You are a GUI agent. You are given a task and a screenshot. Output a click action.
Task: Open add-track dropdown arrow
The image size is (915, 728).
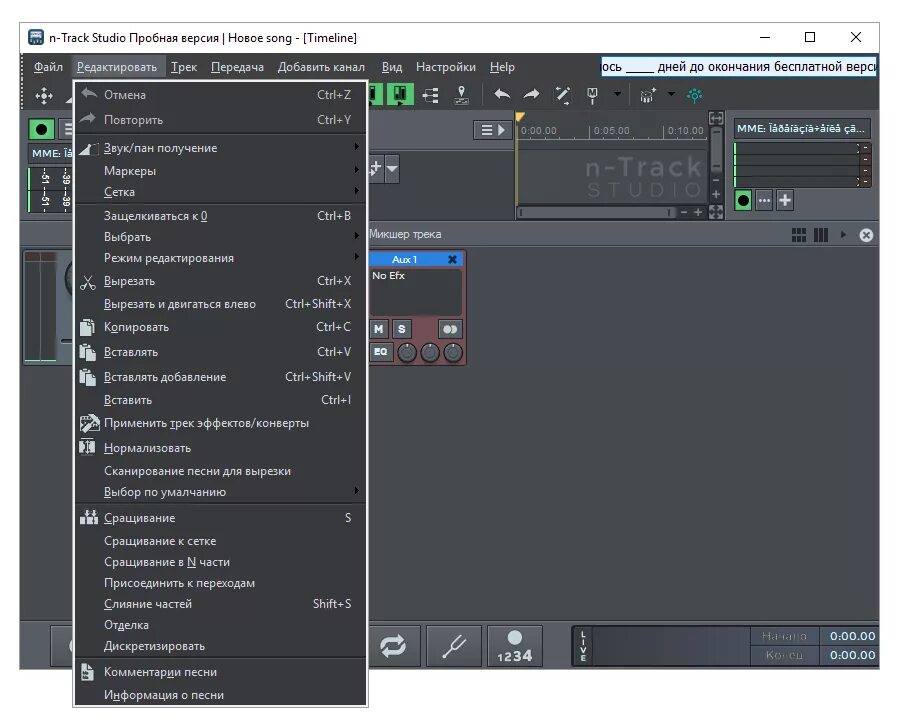click(x=392, y=169)
